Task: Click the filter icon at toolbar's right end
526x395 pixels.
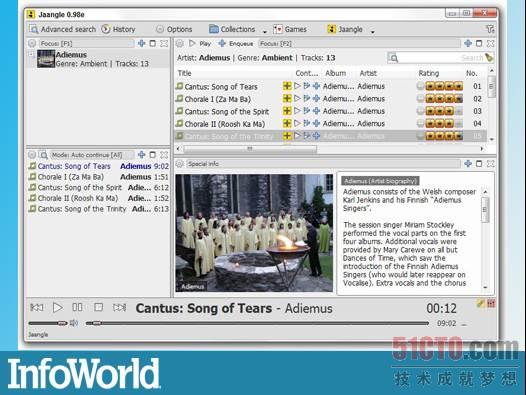Action: click(x=490, y=29)
